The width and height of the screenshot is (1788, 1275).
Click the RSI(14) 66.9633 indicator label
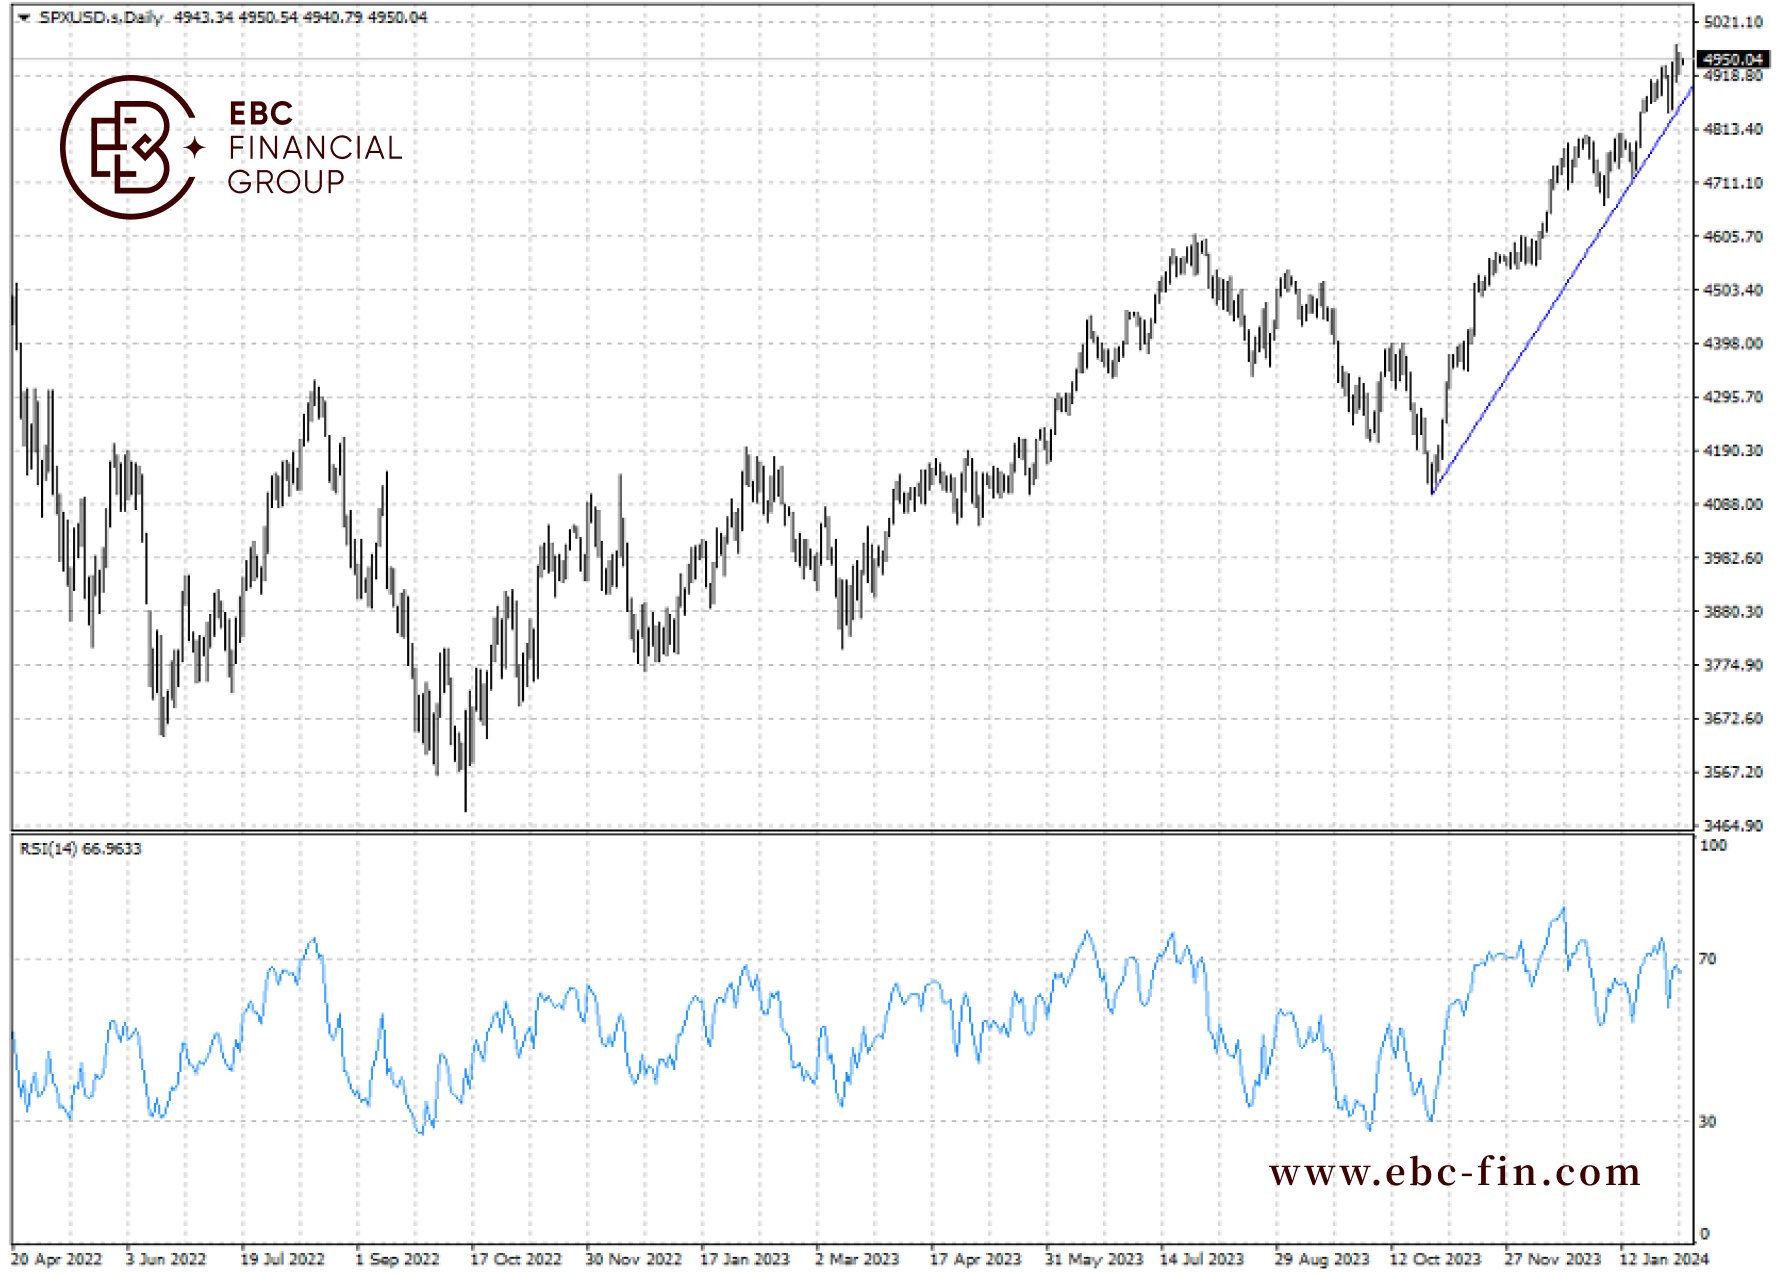point(81,849)
